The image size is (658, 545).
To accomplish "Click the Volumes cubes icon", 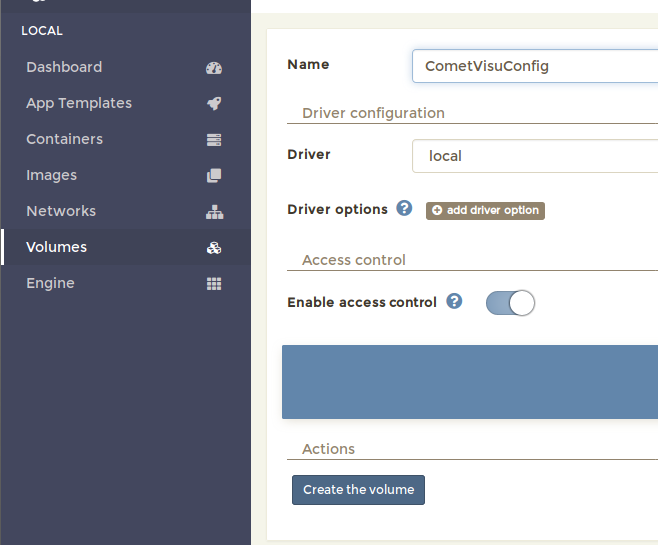I will coord(213,248).
